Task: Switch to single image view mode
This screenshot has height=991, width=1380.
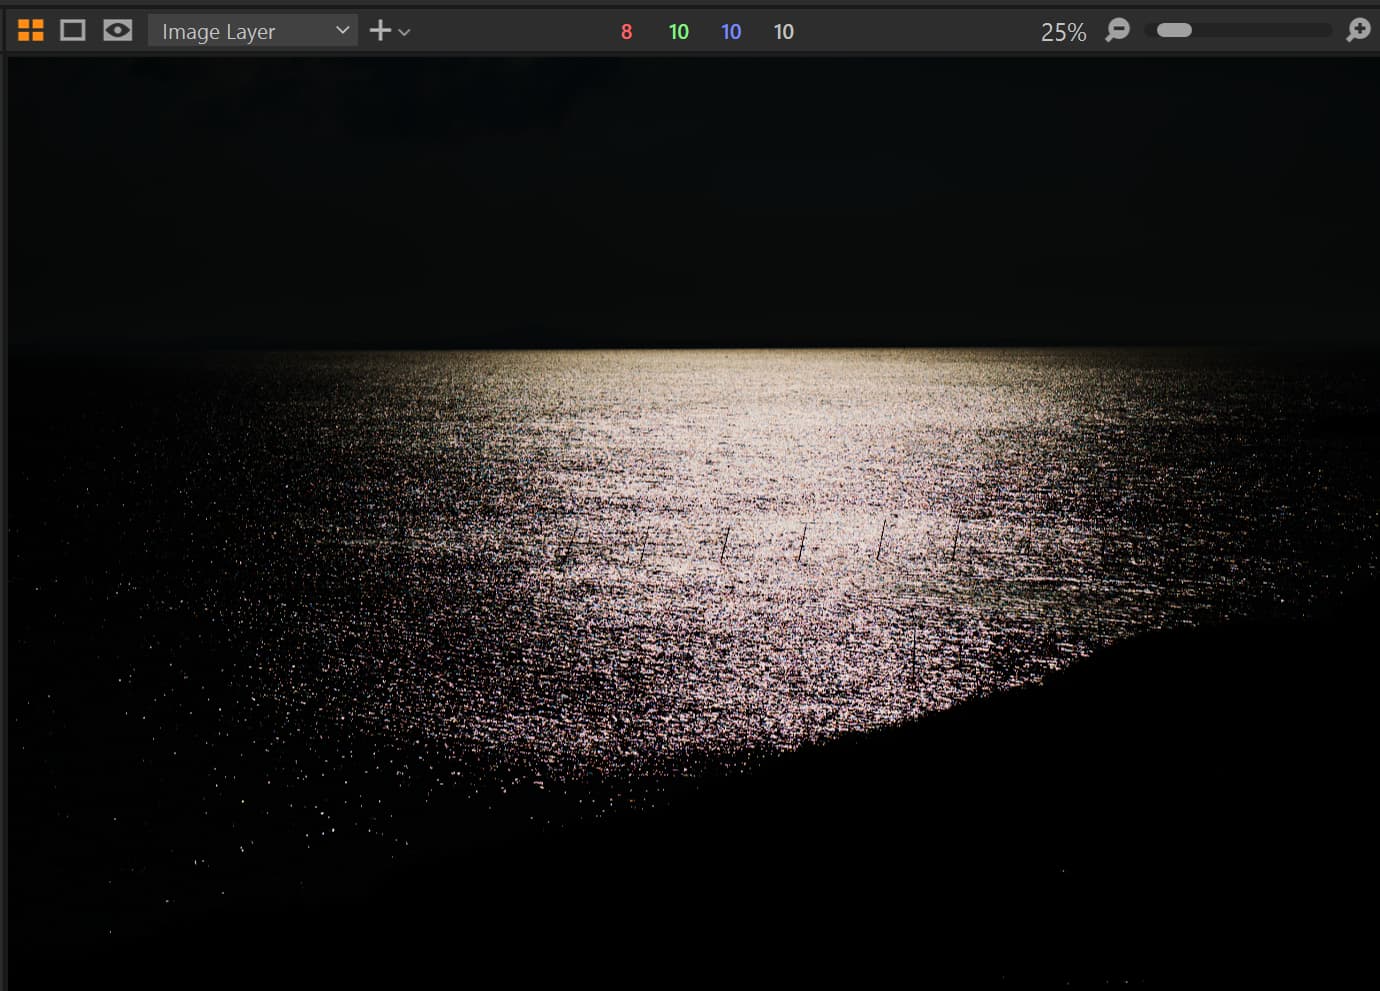Action: coord(73,31)
